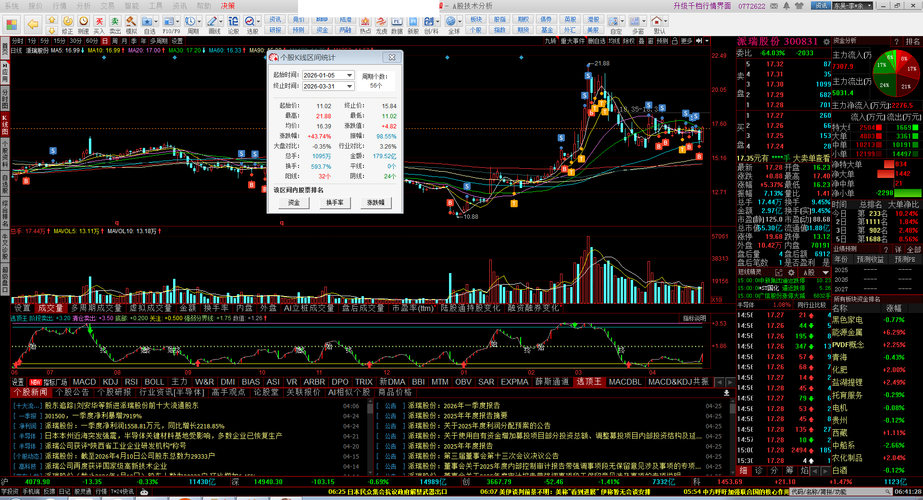This screenshot has width=923, height=500.
Task: Toggle 删自选 watchlist removal
Action: 597,41
